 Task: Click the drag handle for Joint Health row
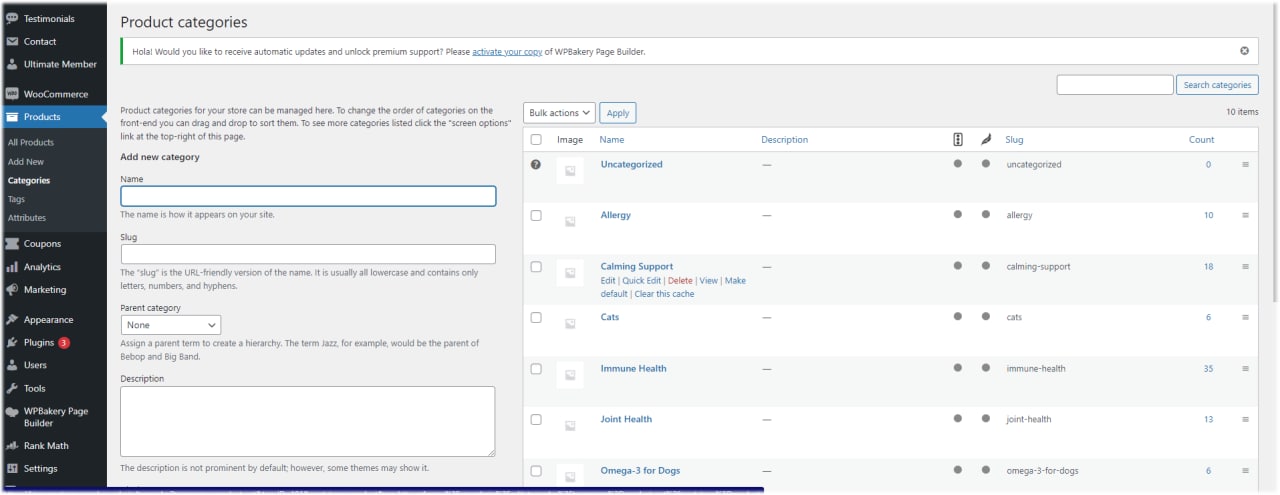coord(1245,419)
